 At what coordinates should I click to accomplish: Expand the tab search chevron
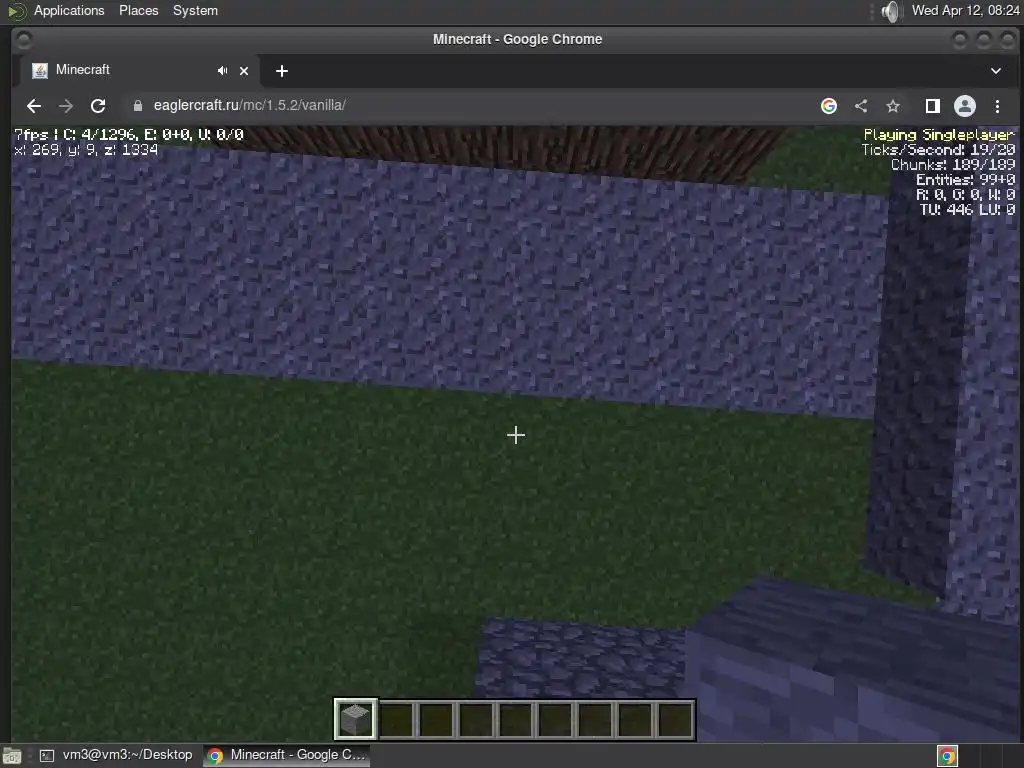(995, 71)
